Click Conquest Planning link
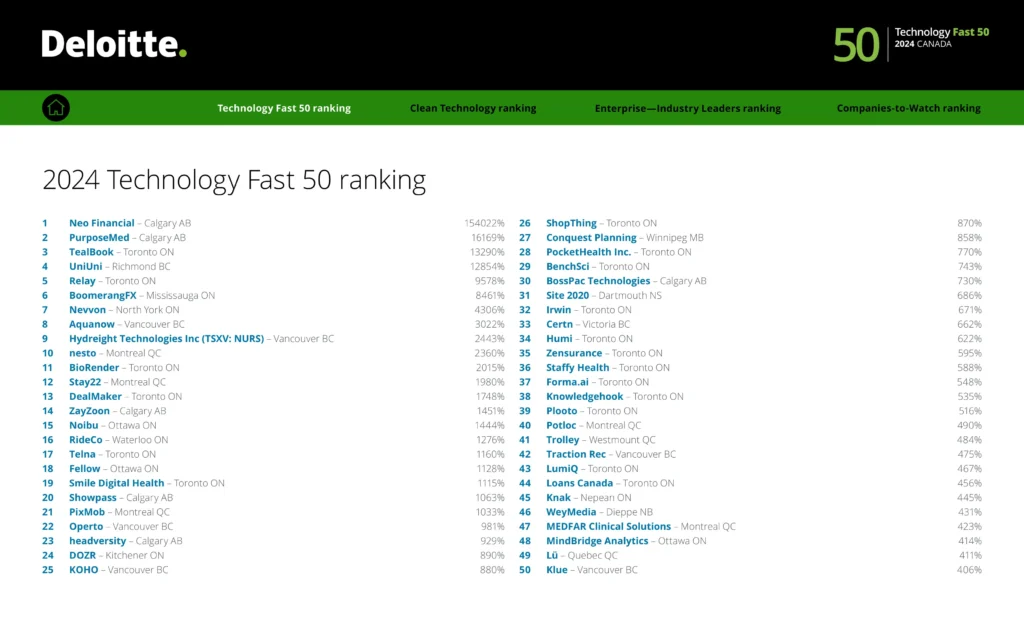Image resolution: width=1024 pixels, height=626 pixels. tap(591, 238)
